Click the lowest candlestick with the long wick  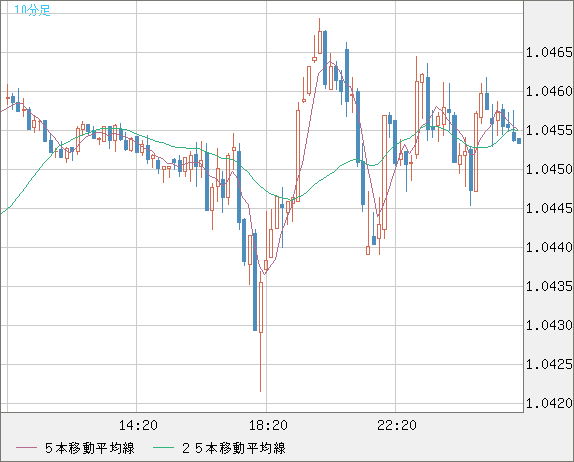point(261,332)
